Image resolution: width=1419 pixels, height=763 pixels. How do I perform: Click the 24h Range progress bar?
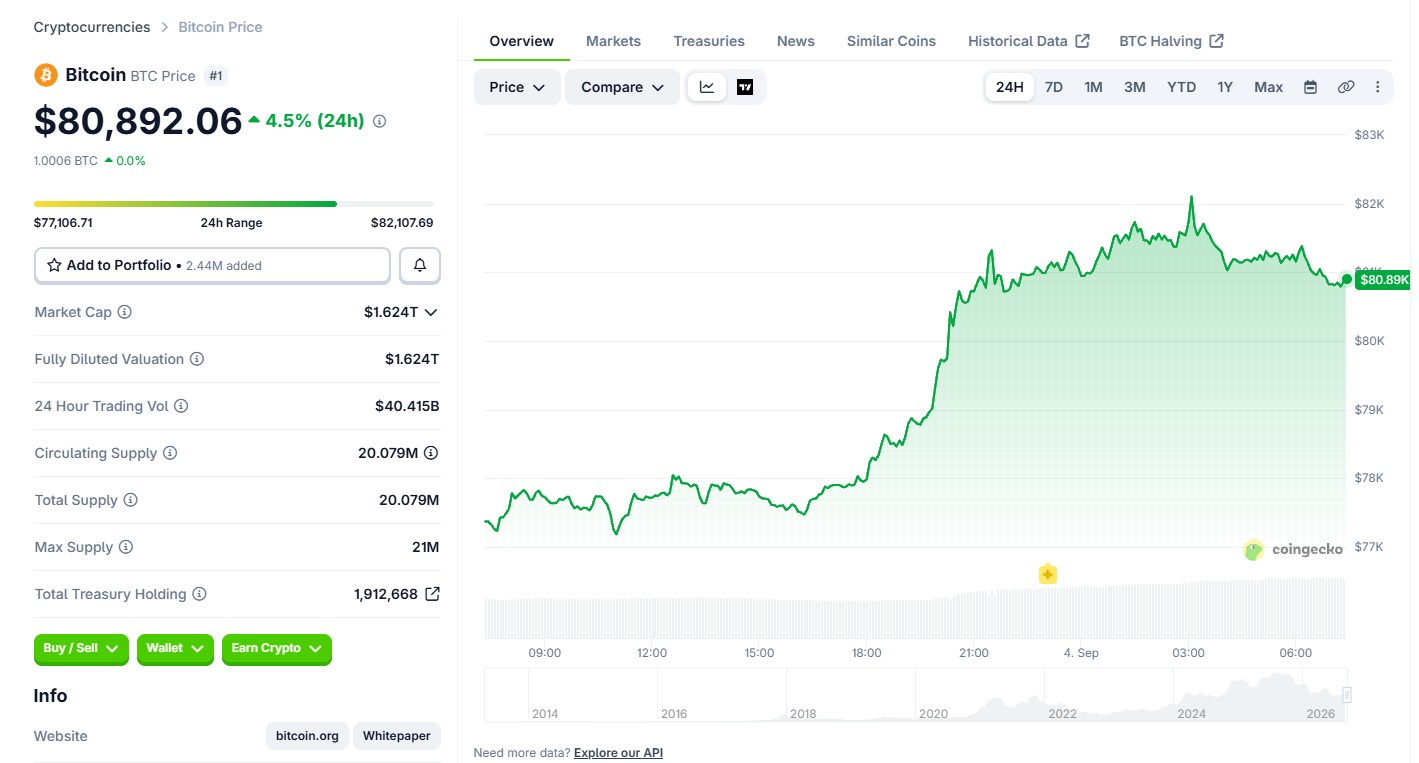234,204
